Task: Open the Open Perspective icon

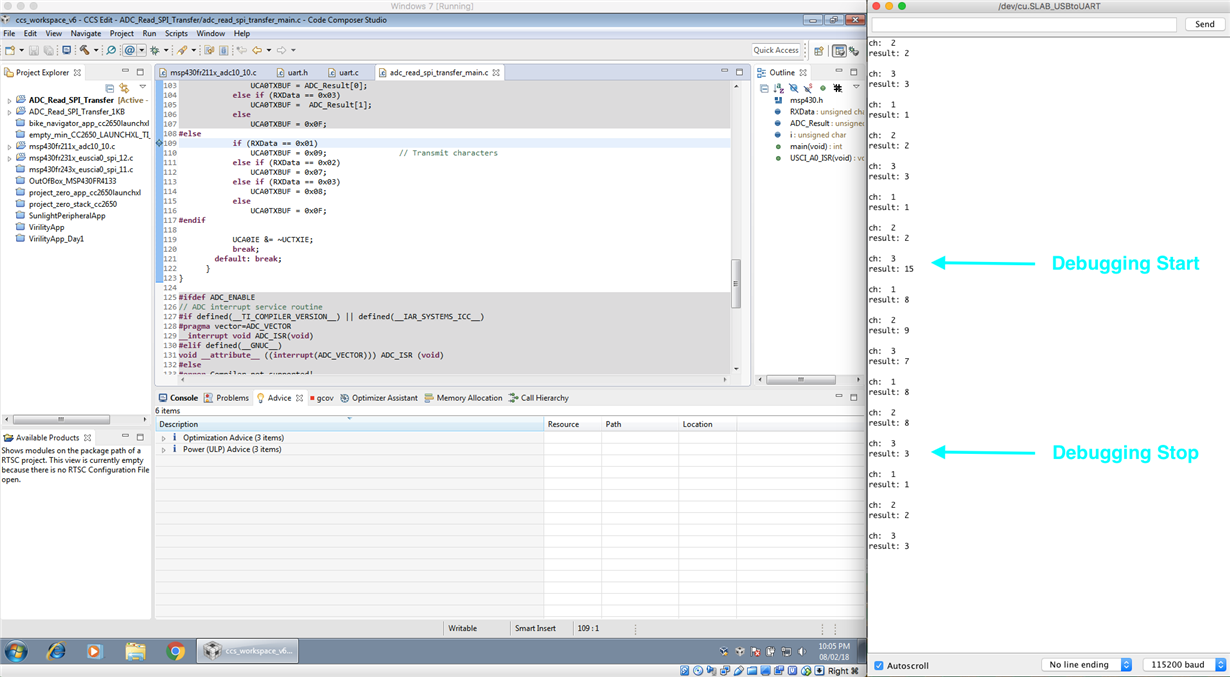Action: [x=819, y=50]
